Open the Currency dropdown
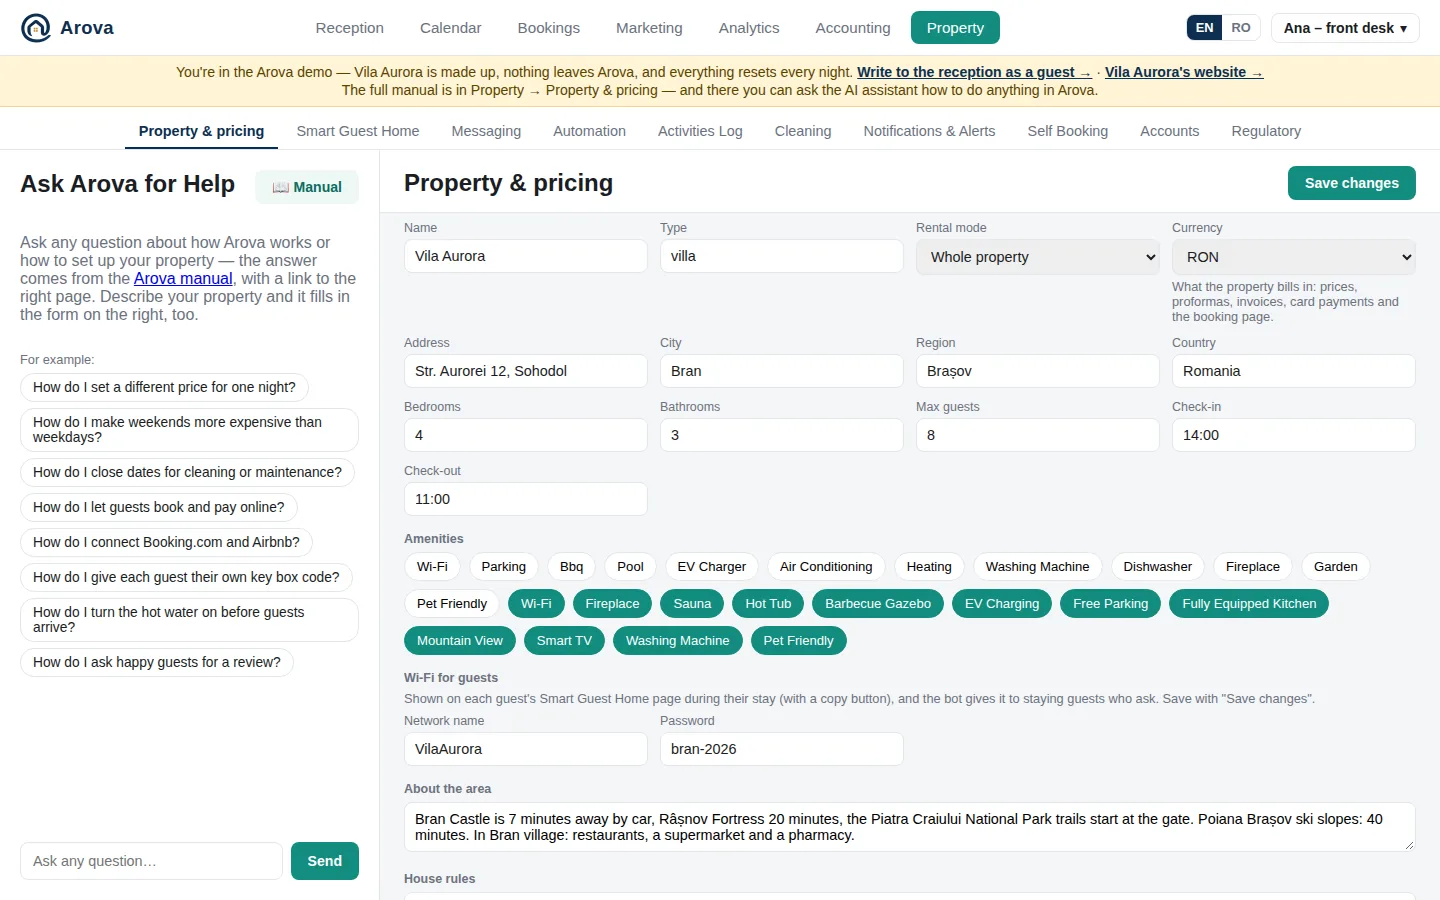 tap(1294, 257)
